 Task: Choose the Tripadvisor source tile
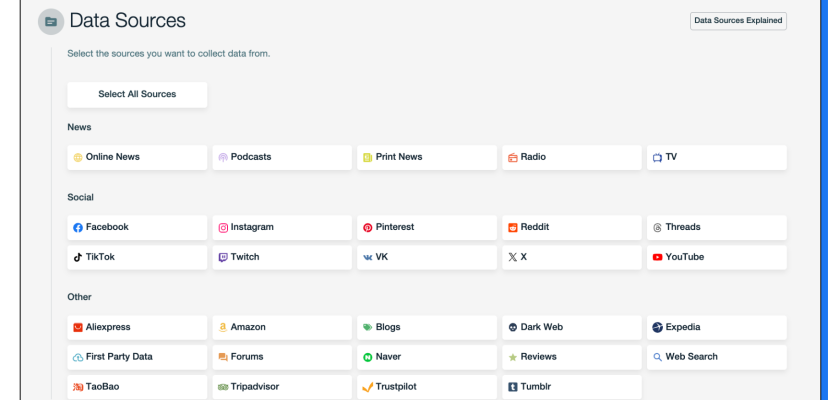(282, 386)
